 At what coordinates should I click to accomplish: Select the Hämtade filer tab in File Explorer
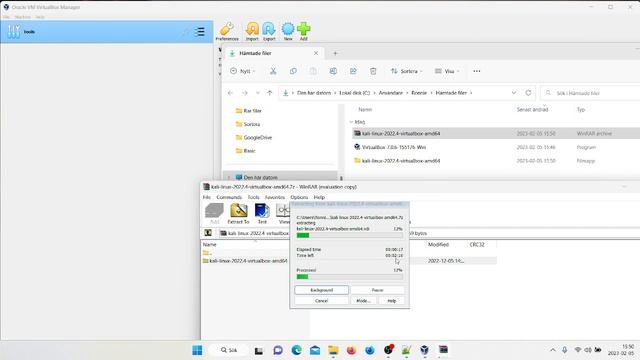[274, 53]
